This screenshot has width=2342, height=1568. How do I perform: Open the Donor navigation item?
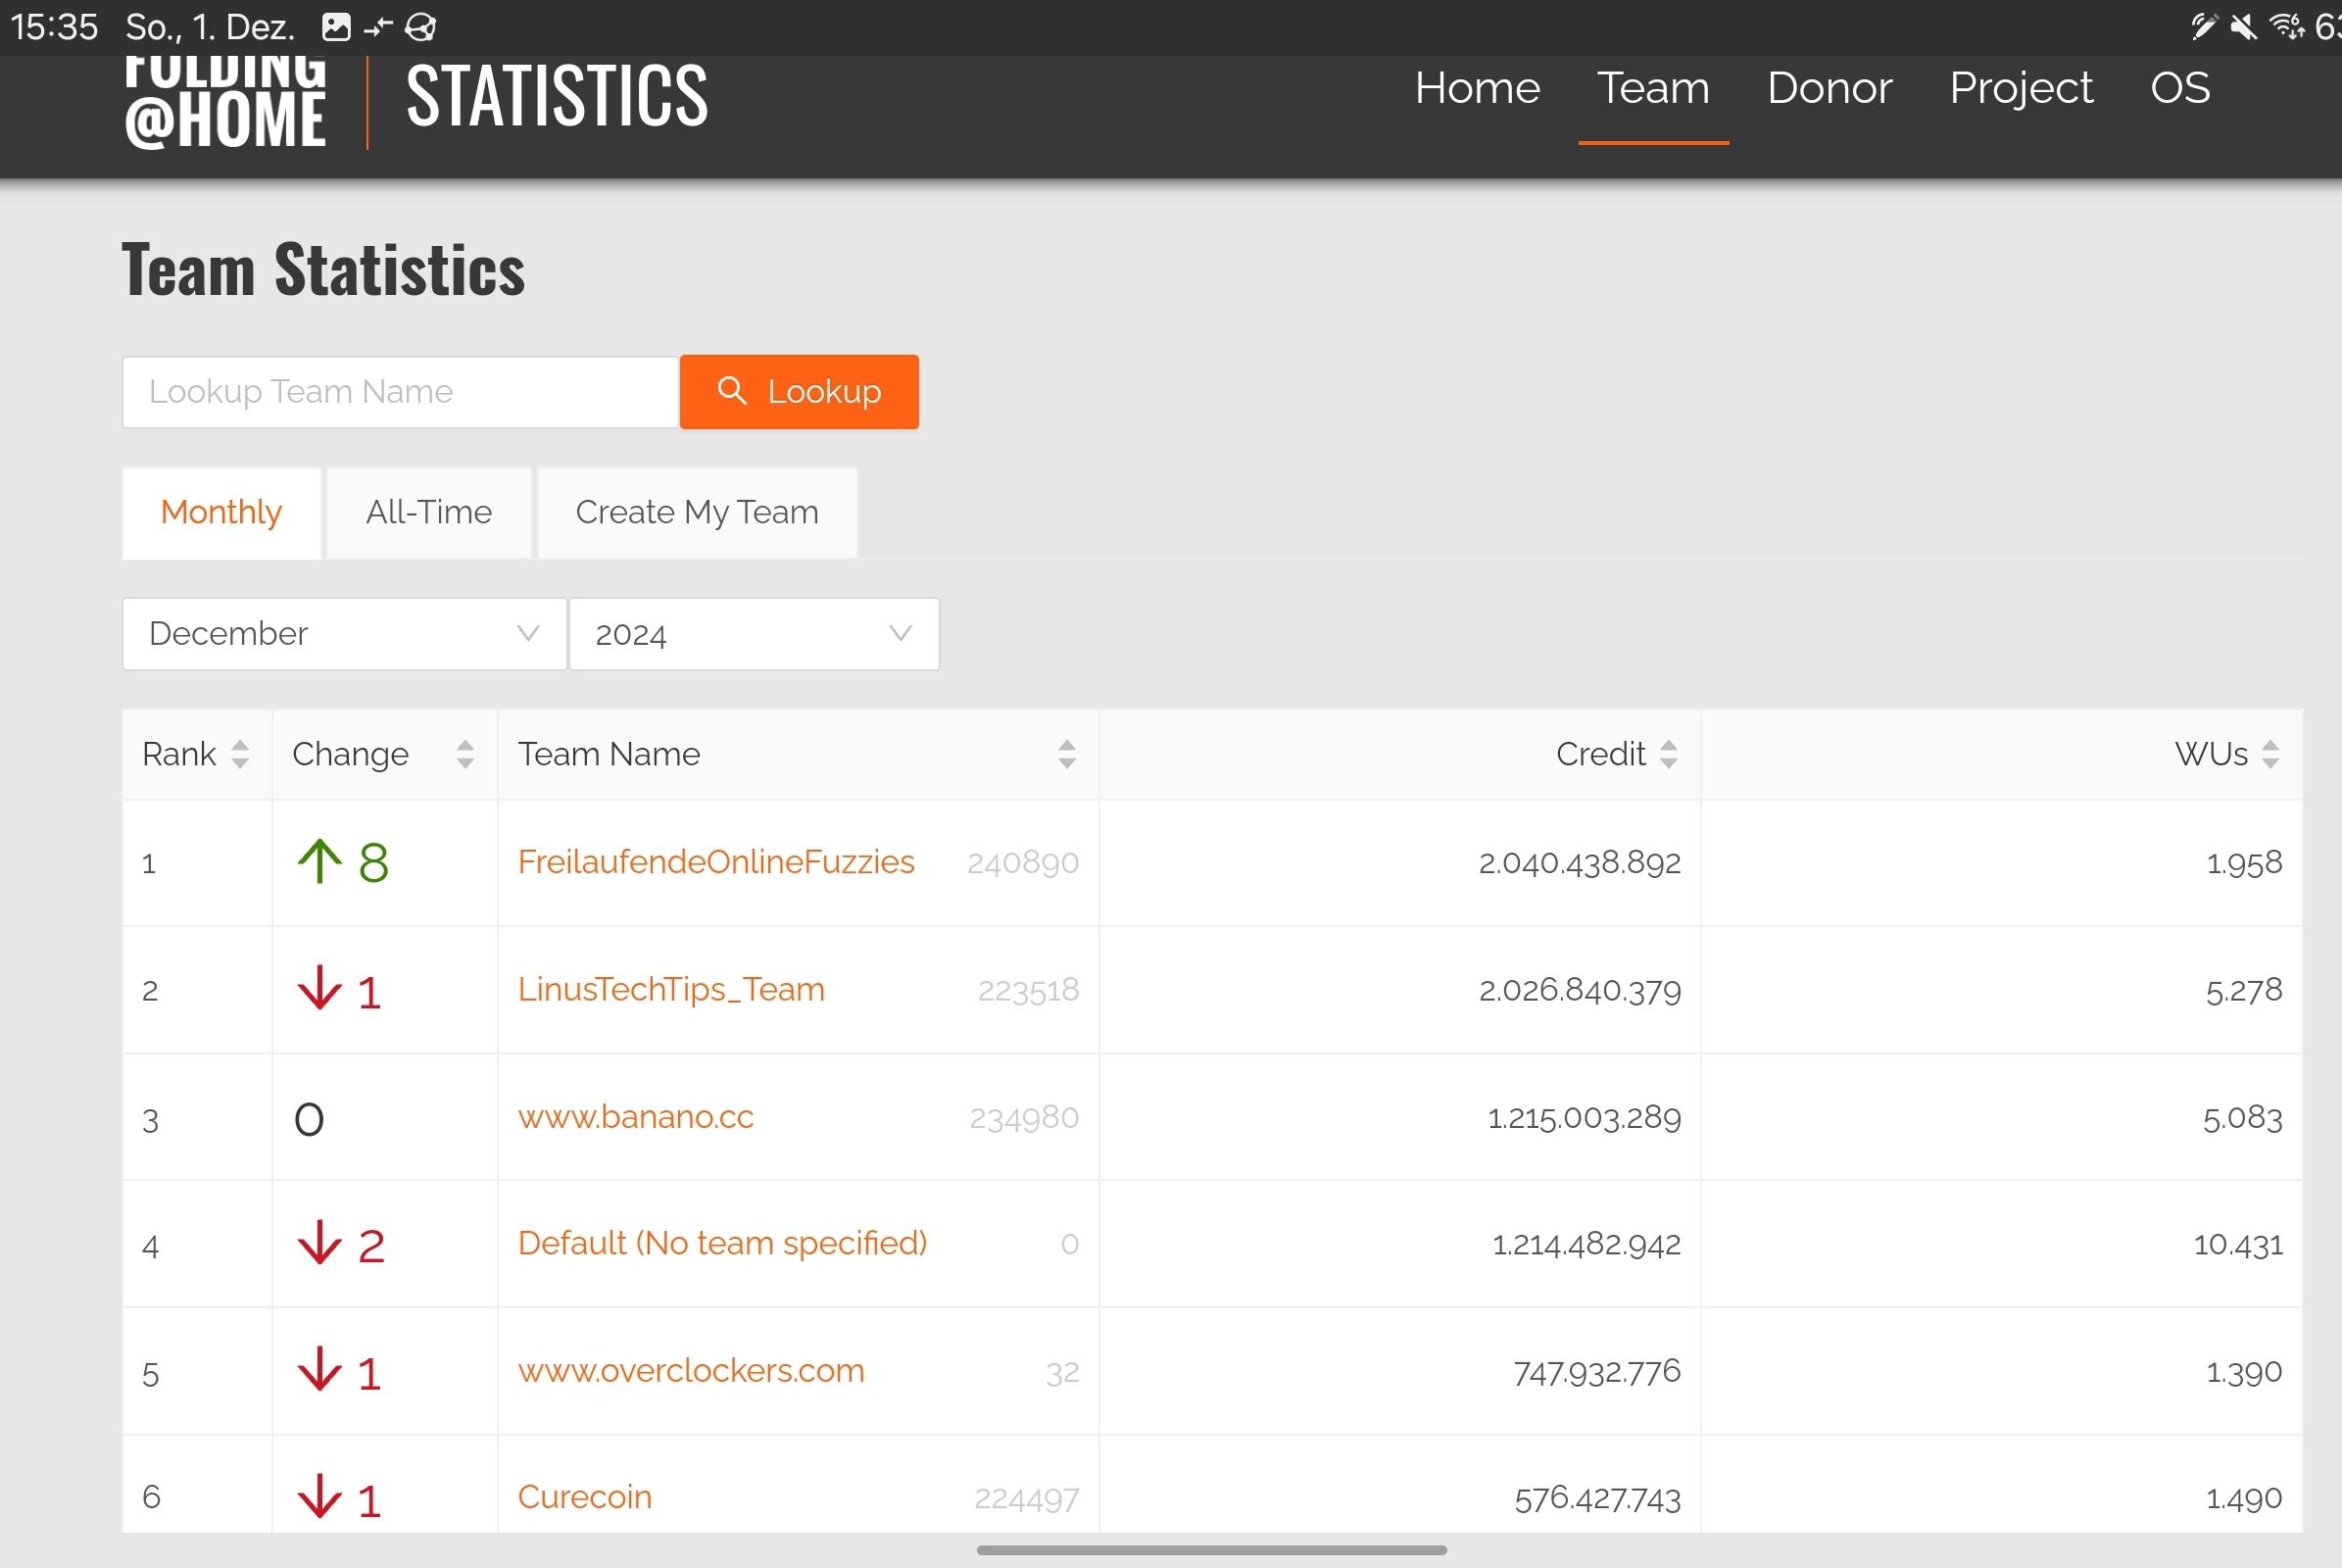coord(1829,88)
